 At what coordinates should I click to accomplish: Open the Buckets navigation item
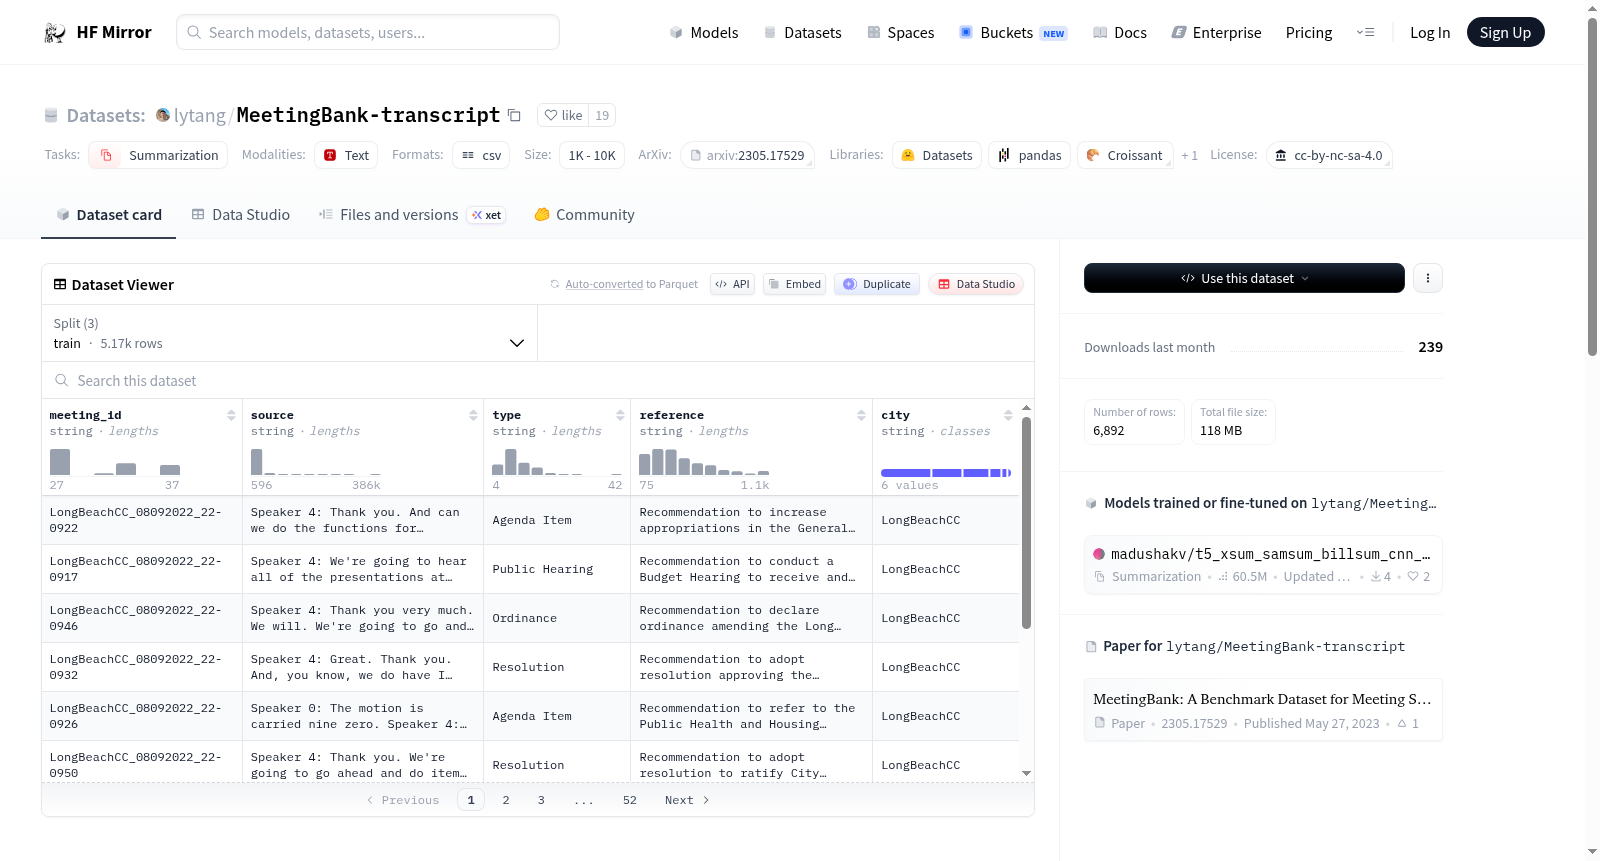pyautogui.click(x=1013, y=32)
